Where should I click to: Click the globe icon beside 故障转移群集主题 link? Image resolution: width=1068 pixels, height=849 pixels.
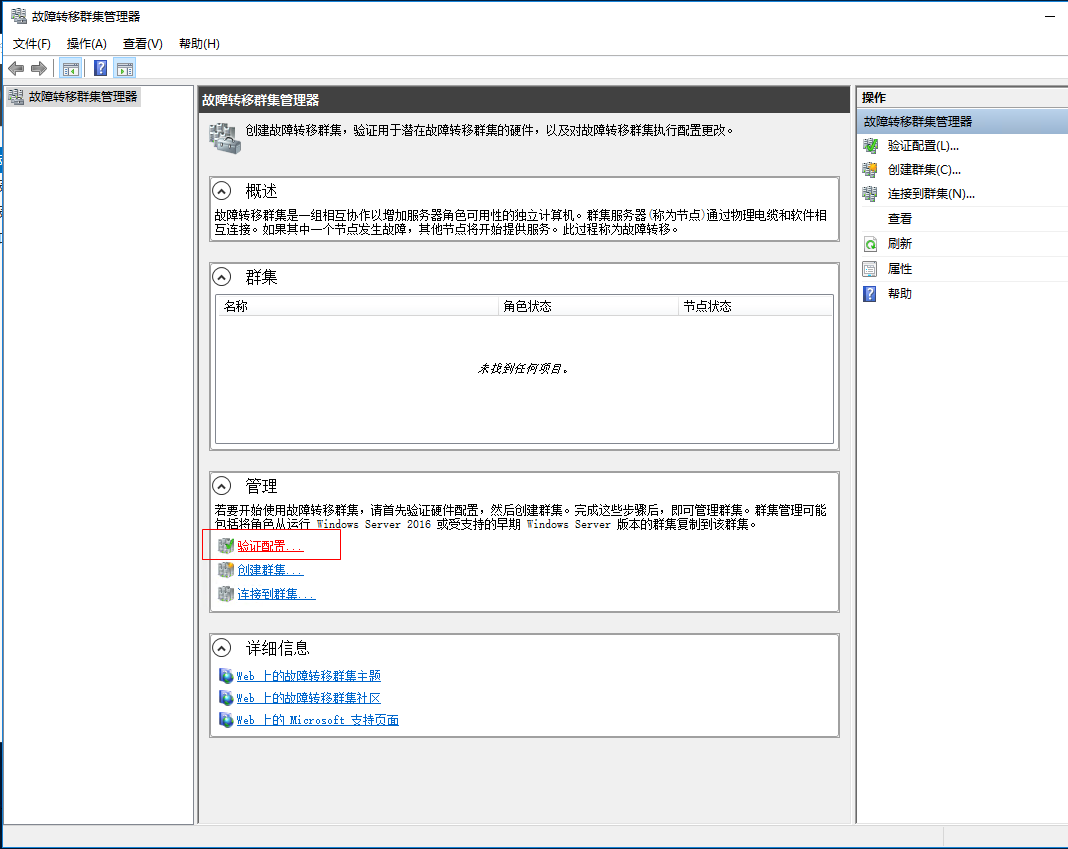coord(225,676)
